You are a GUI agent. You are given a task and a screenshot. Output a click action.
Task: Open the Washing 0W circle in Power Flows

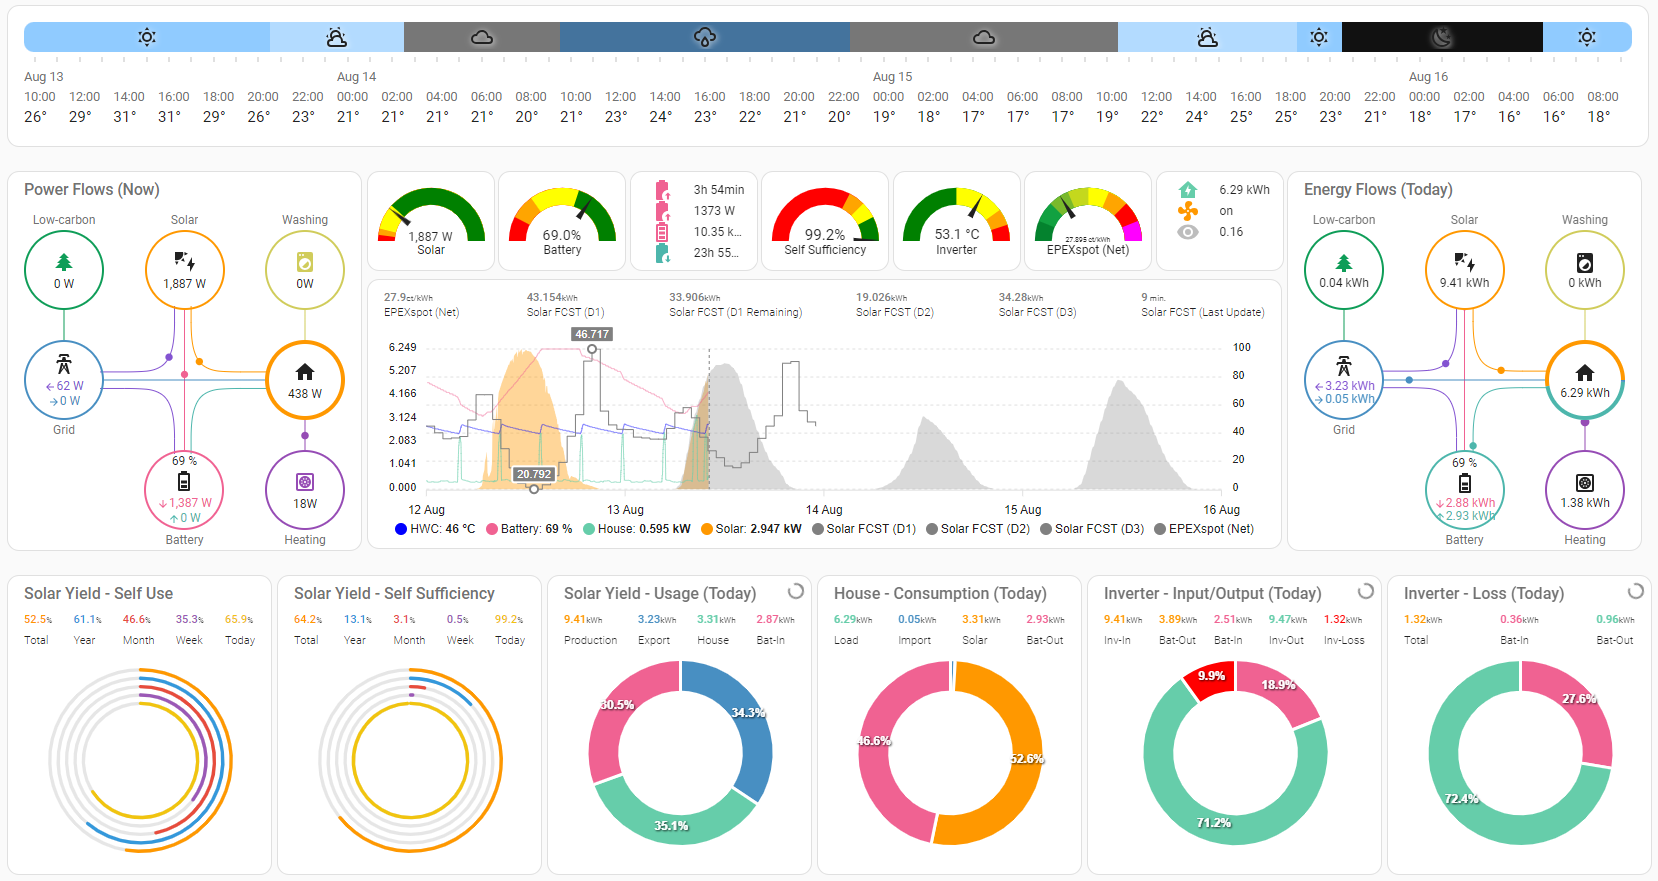pyautogui.click(x=305, y=270)
